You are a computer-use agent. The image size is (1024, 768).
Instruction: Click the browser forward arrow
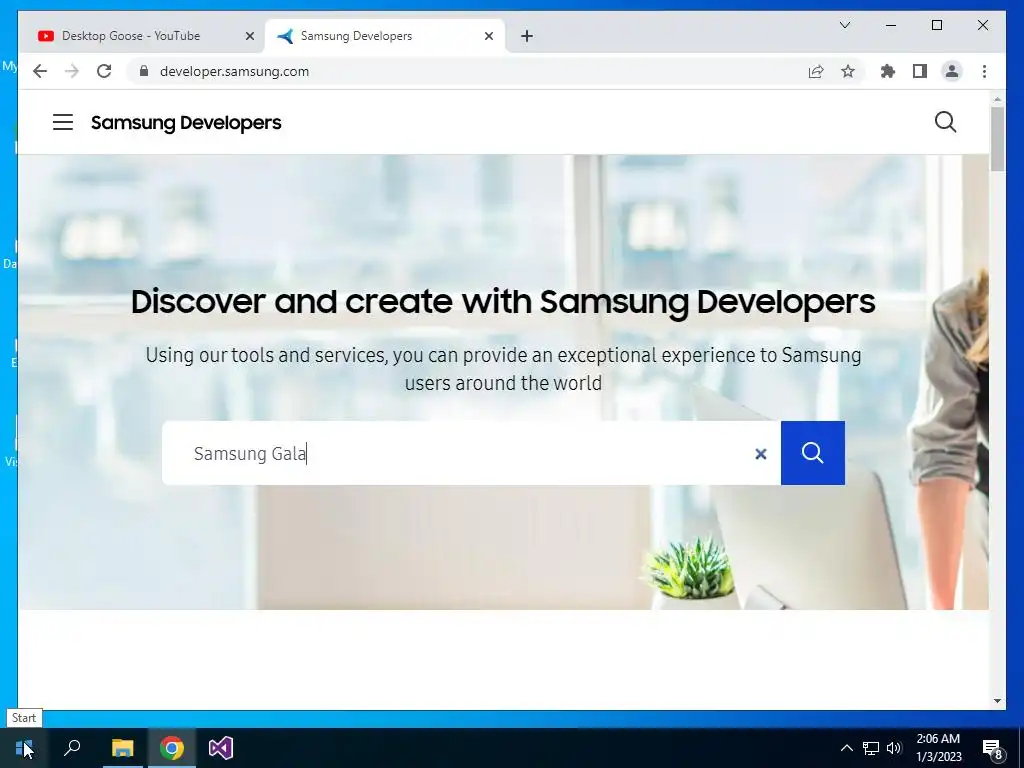point(72,71)
